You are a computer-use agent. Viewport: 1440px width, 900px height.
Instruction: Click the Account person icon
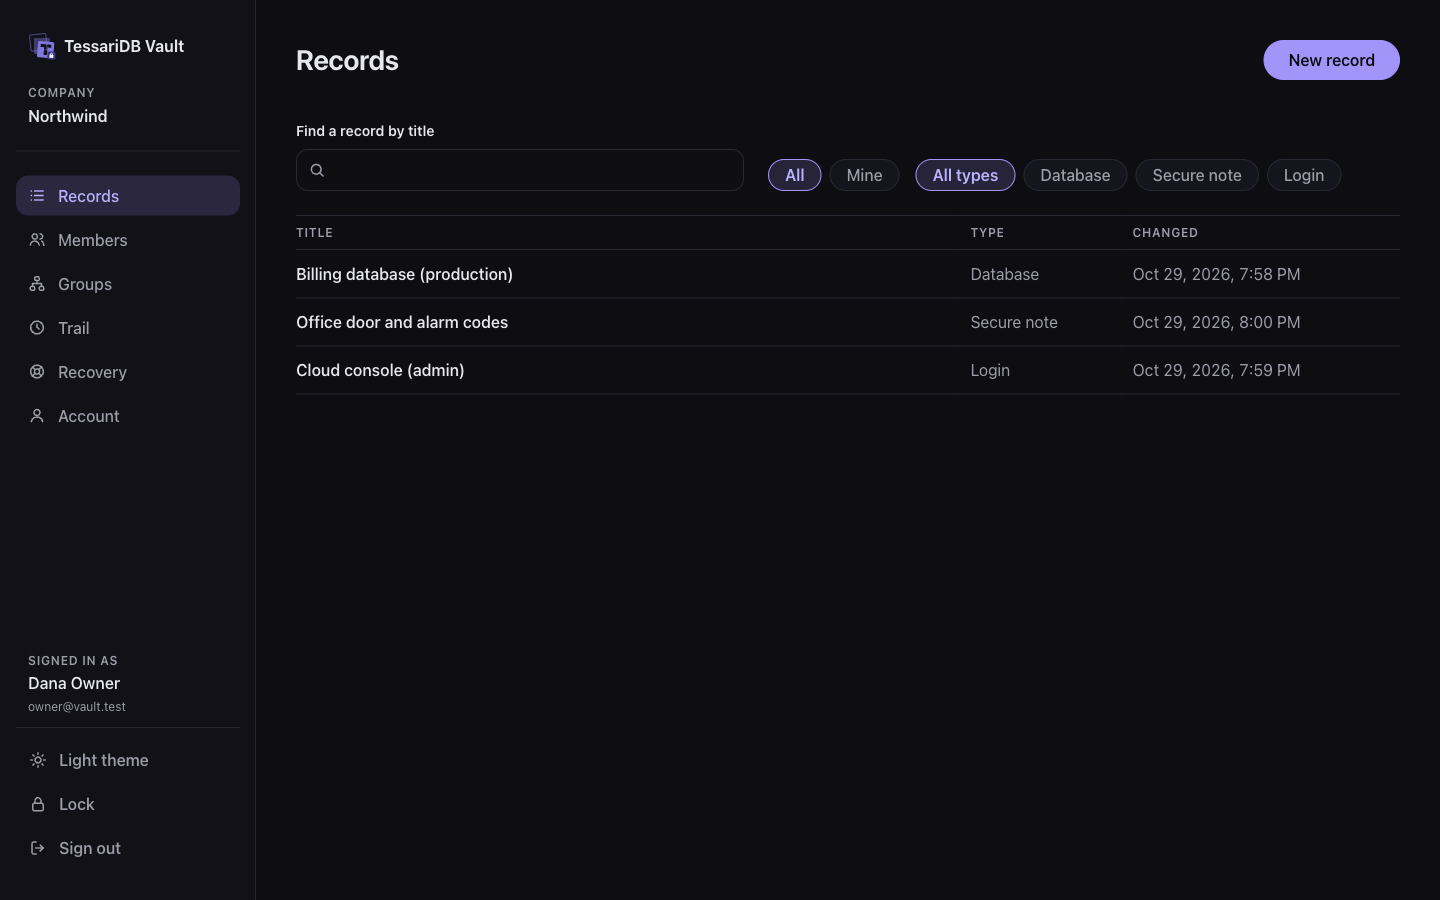(x=37, y=416)
